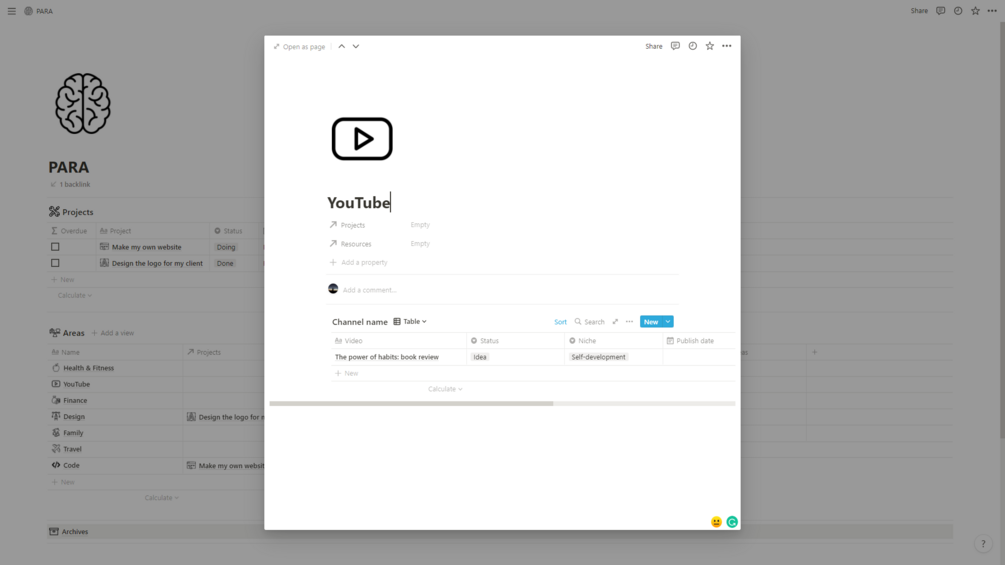Go to next record with down chevron
The image size is (1005, 565).
pyautogui.click(x=356, y=46)
